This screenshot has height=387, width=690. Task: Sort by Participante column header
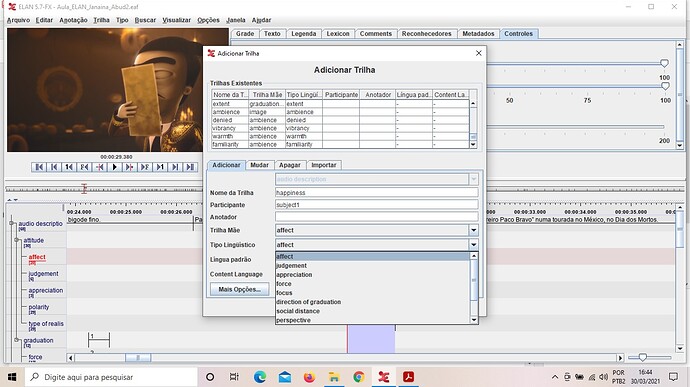coord(341,95)
